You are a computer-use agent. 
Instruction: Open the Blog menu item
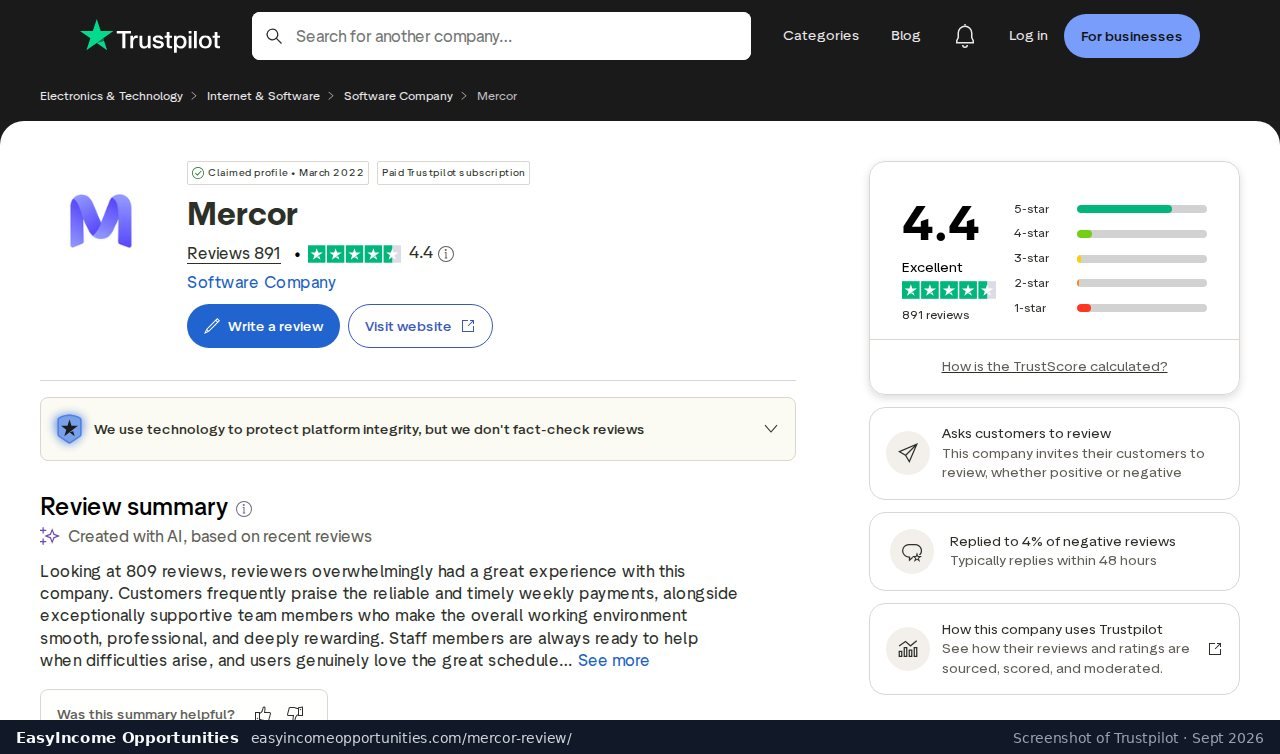[x=906, y=36]
